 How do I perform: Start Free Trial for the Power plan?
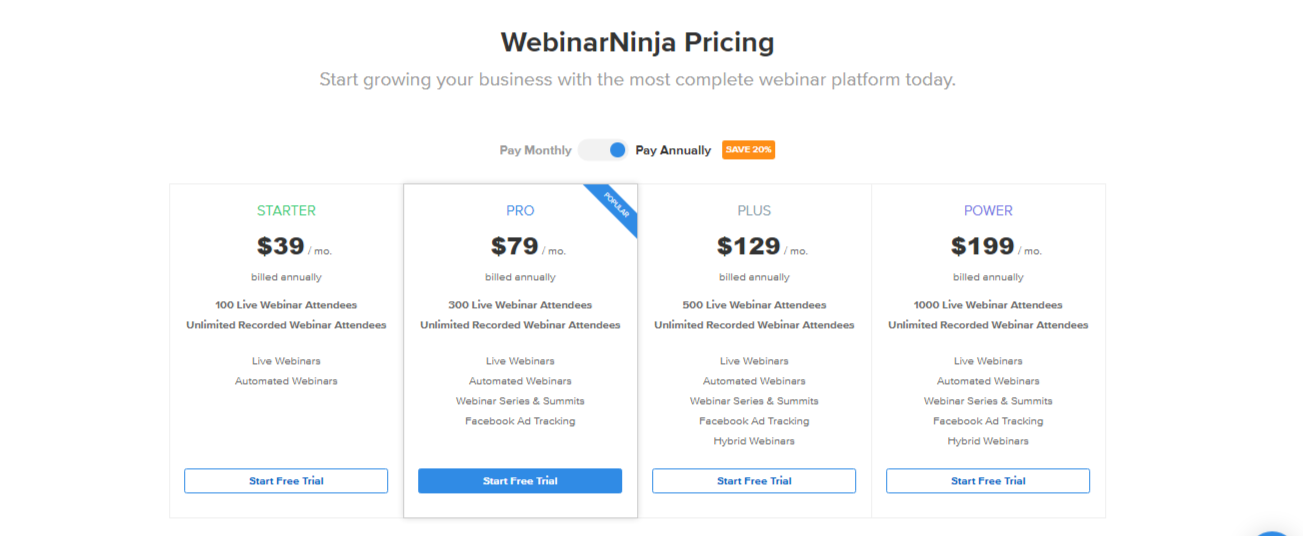click(988, 481)
